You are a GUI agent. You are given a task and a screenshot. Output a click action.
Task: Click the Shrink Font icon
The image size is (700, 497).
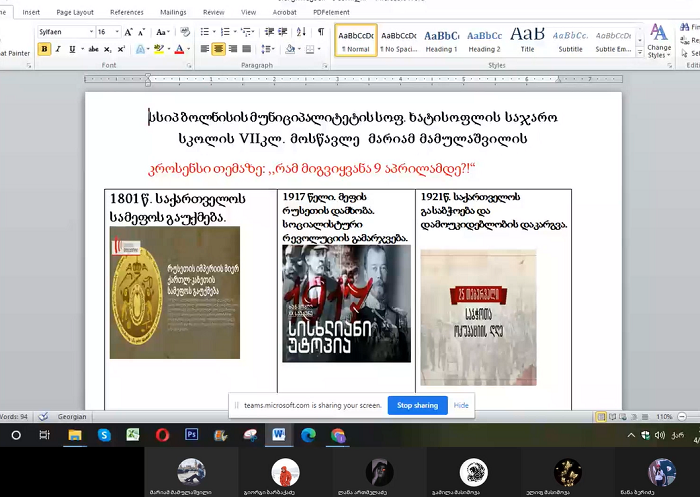(x=142, y=32)
